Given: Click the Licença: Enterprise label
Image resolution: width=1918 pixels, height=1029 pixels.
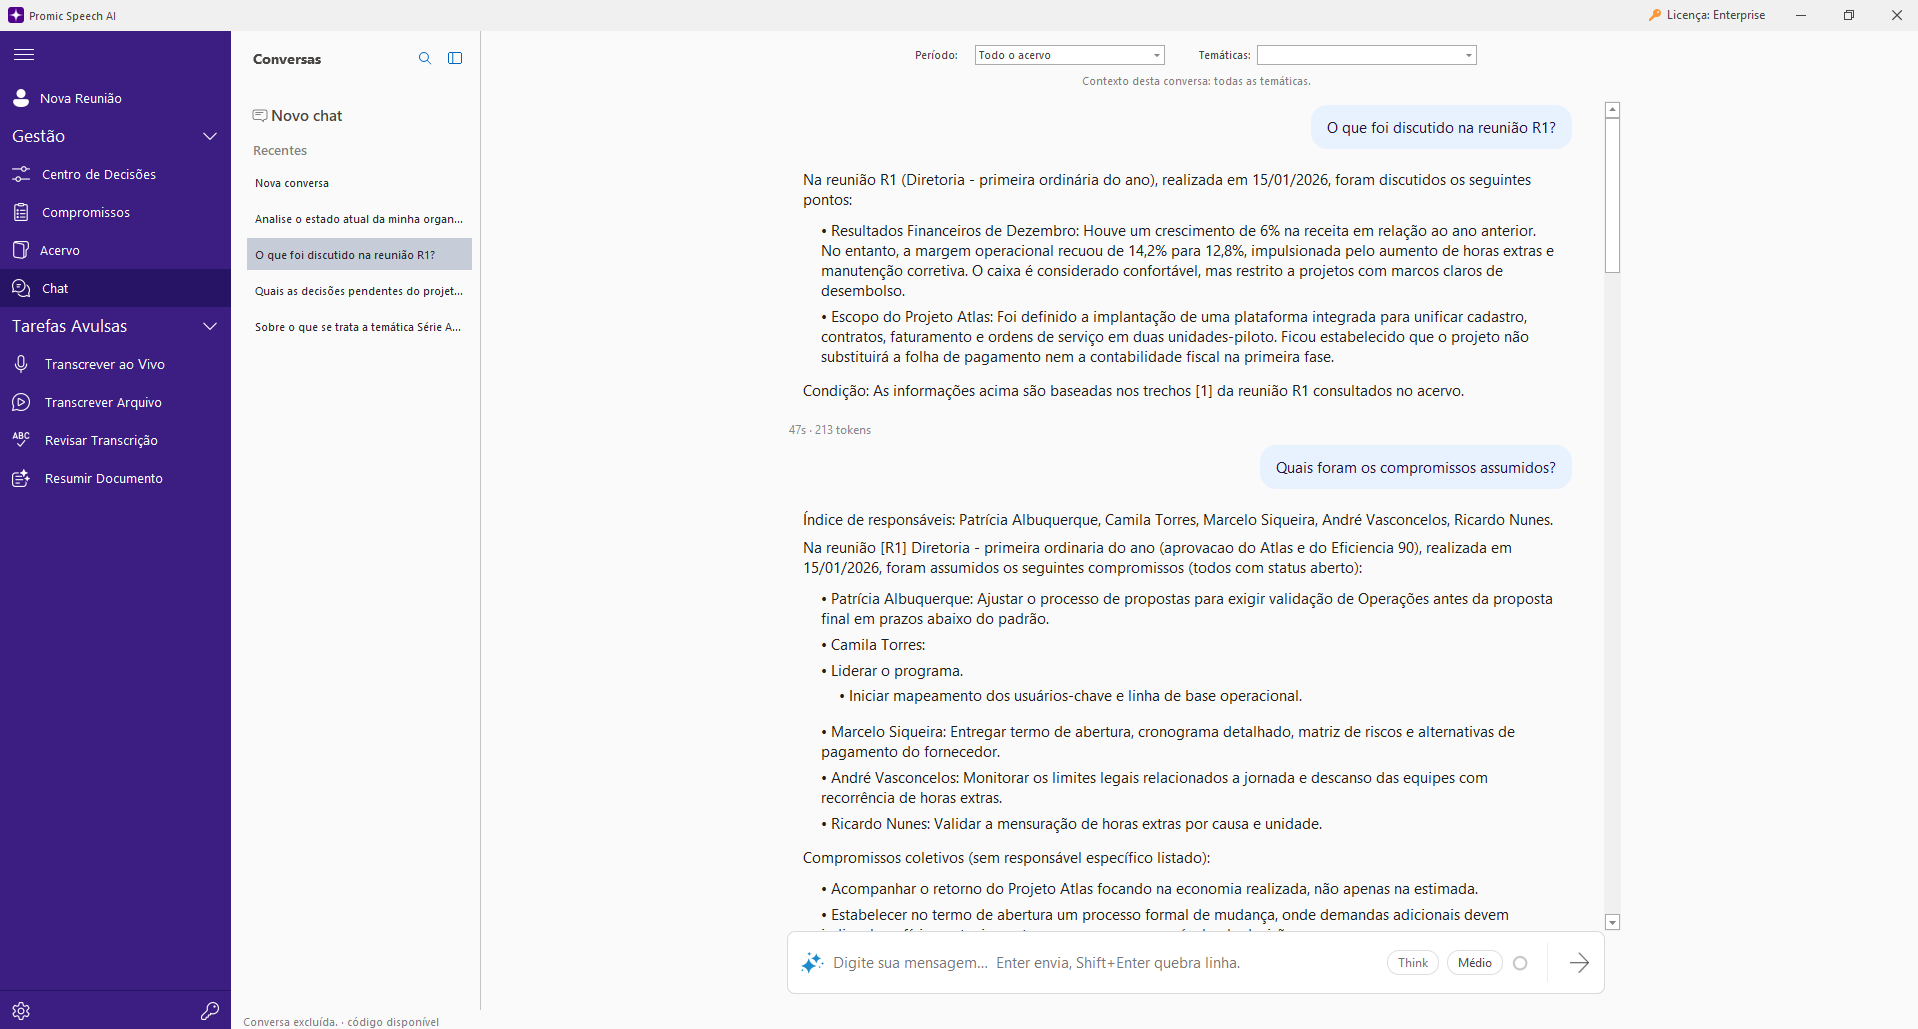Looking at the screenshot, I should click(1707, 15).
